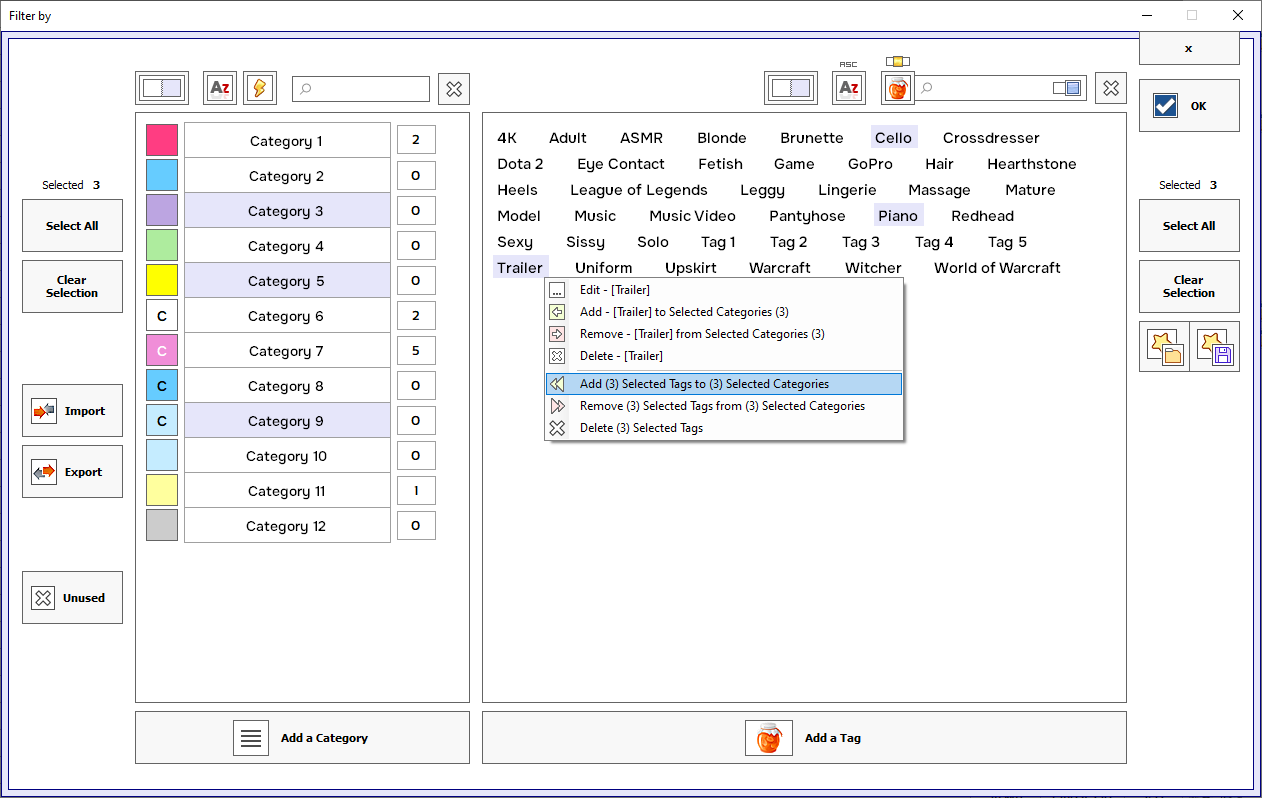Deselect the Cello tag
1262x798 pixels.
pyautogui.click(x=894, y=138)
